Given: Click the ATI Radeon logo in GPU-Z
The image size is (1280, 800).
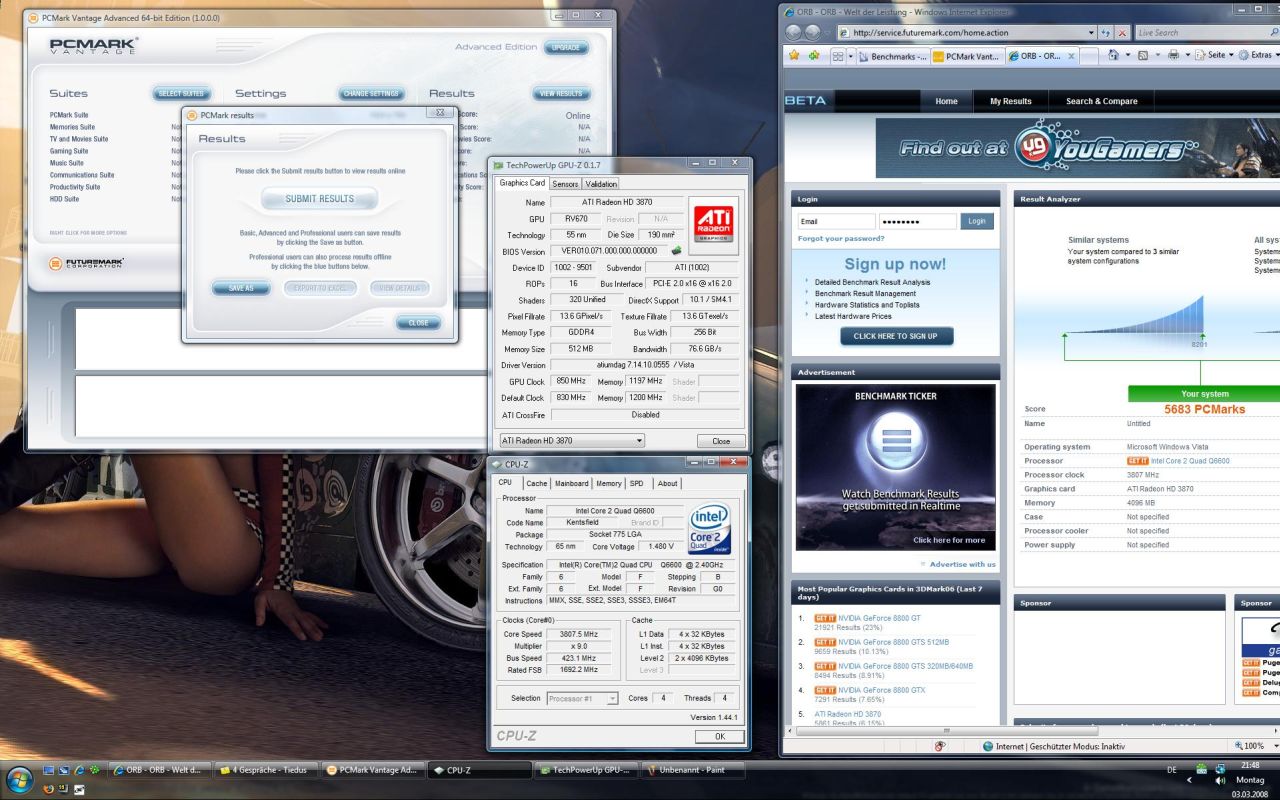Looking at the screenshot, I should tap(713, 226).
